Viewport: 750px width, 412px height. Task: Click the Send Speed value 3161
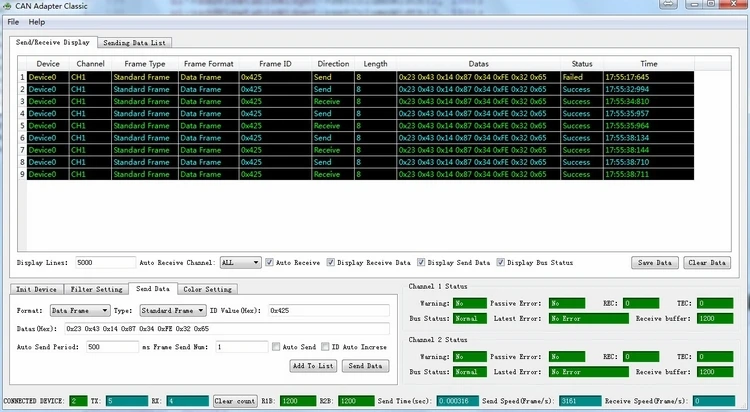click(580, 401)
